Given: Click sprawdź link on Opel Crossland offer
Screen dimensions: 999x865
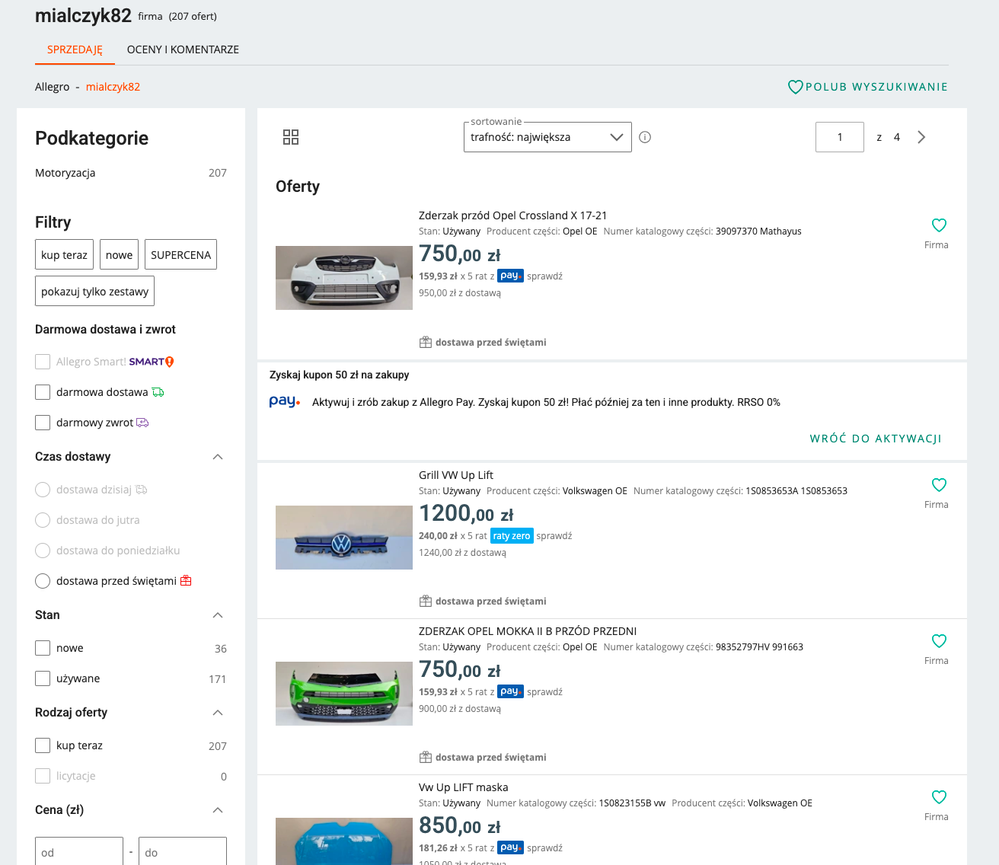Looking at the screenshot, I should tap(545, 276).
